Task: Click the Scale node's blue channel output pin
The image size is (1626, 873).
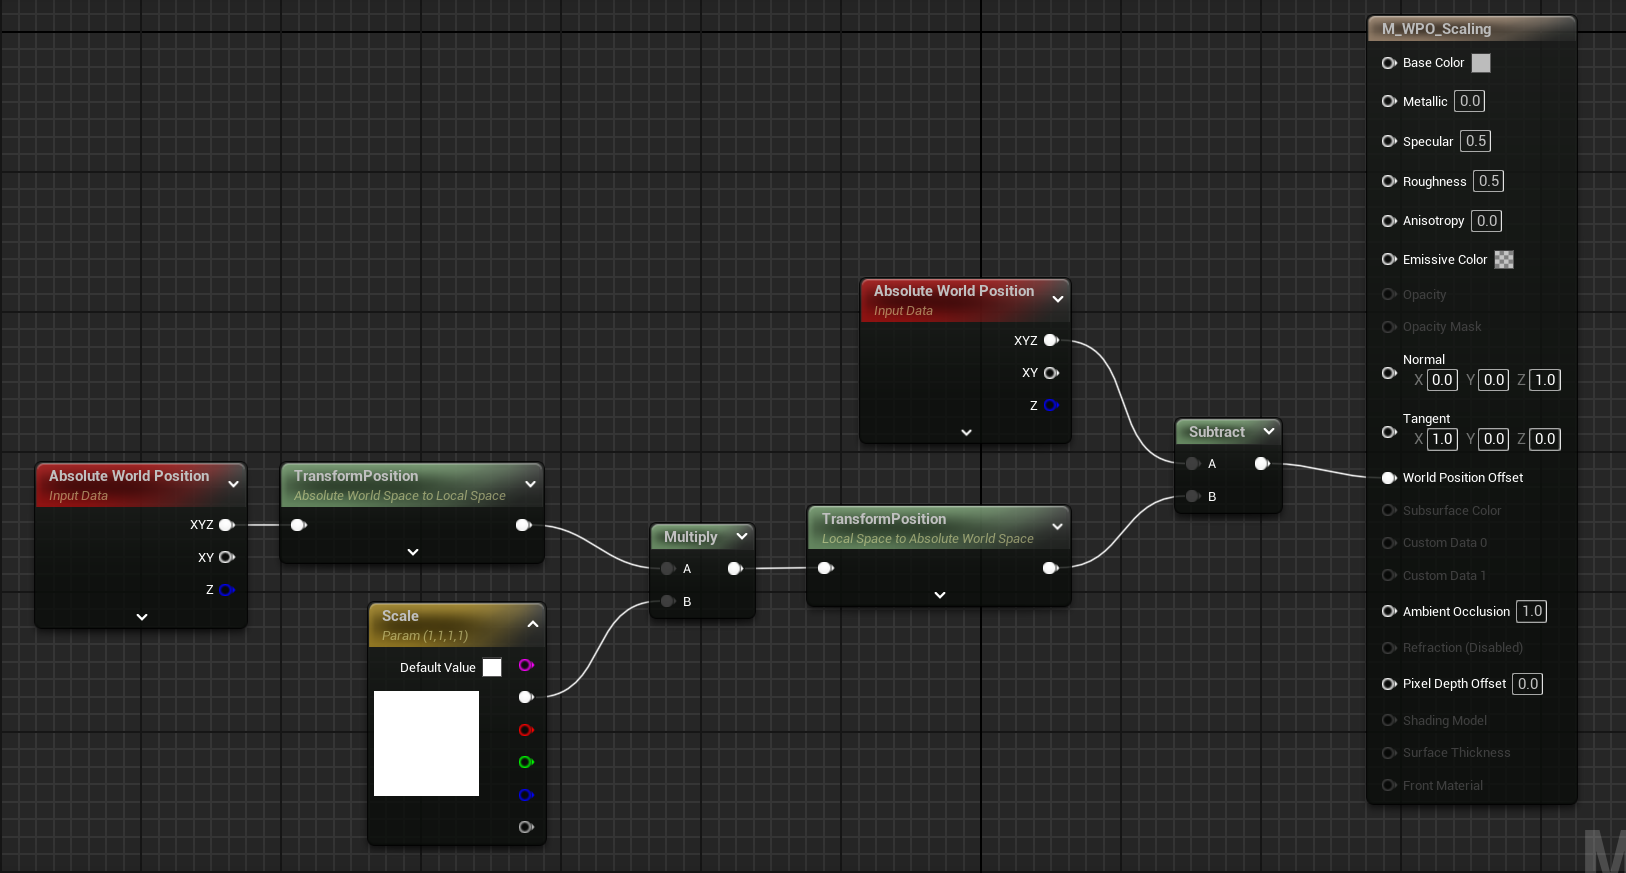Action: coord(526,795)
